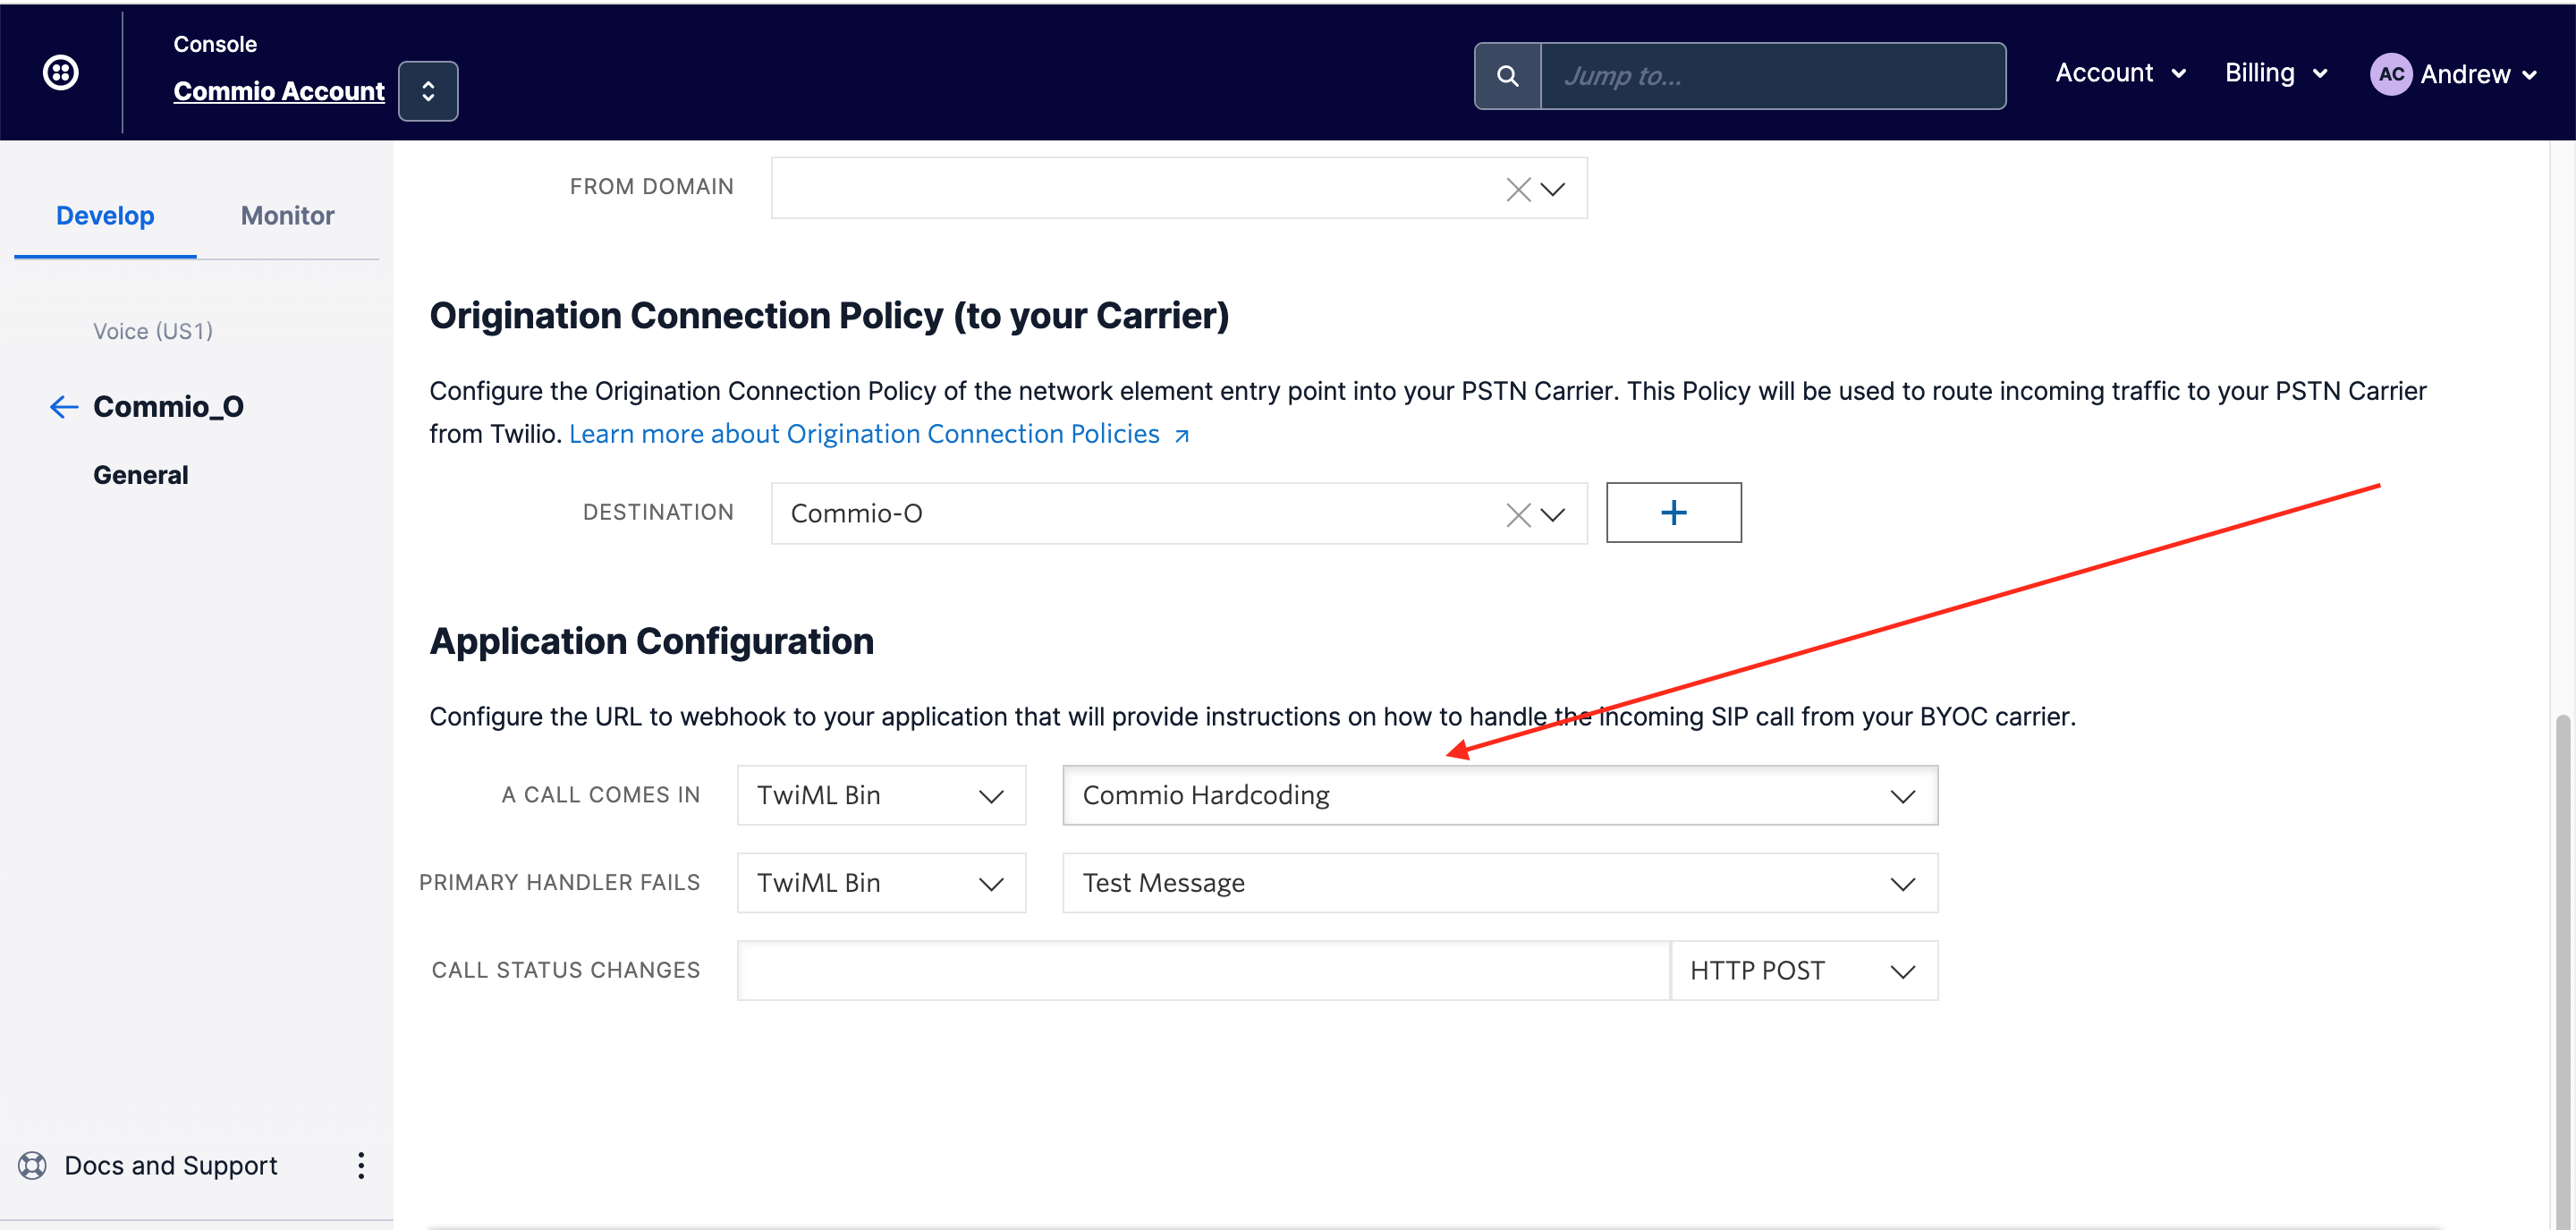The height and width of the screenshot is (1230, 2576).
Task: Click the PRIMARY HANDLER FAILS label
Action: 559,883
